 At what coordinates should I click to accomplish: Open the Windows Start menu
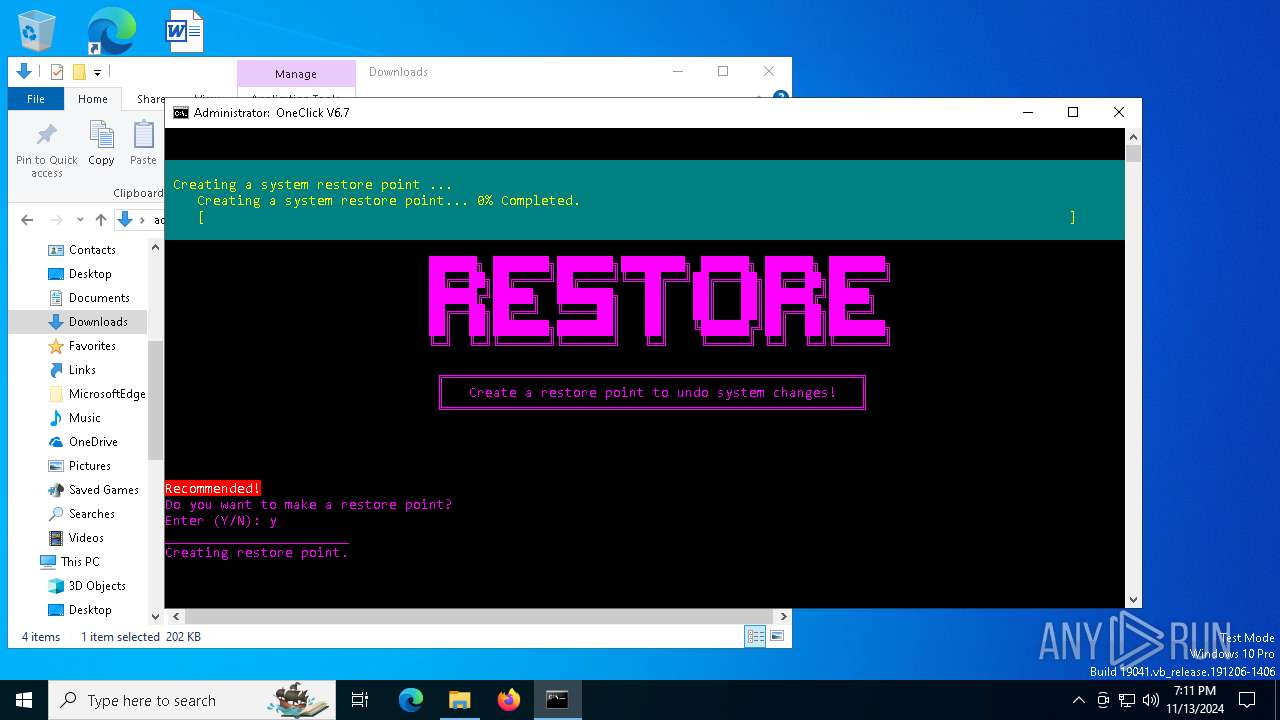[24, 700]
